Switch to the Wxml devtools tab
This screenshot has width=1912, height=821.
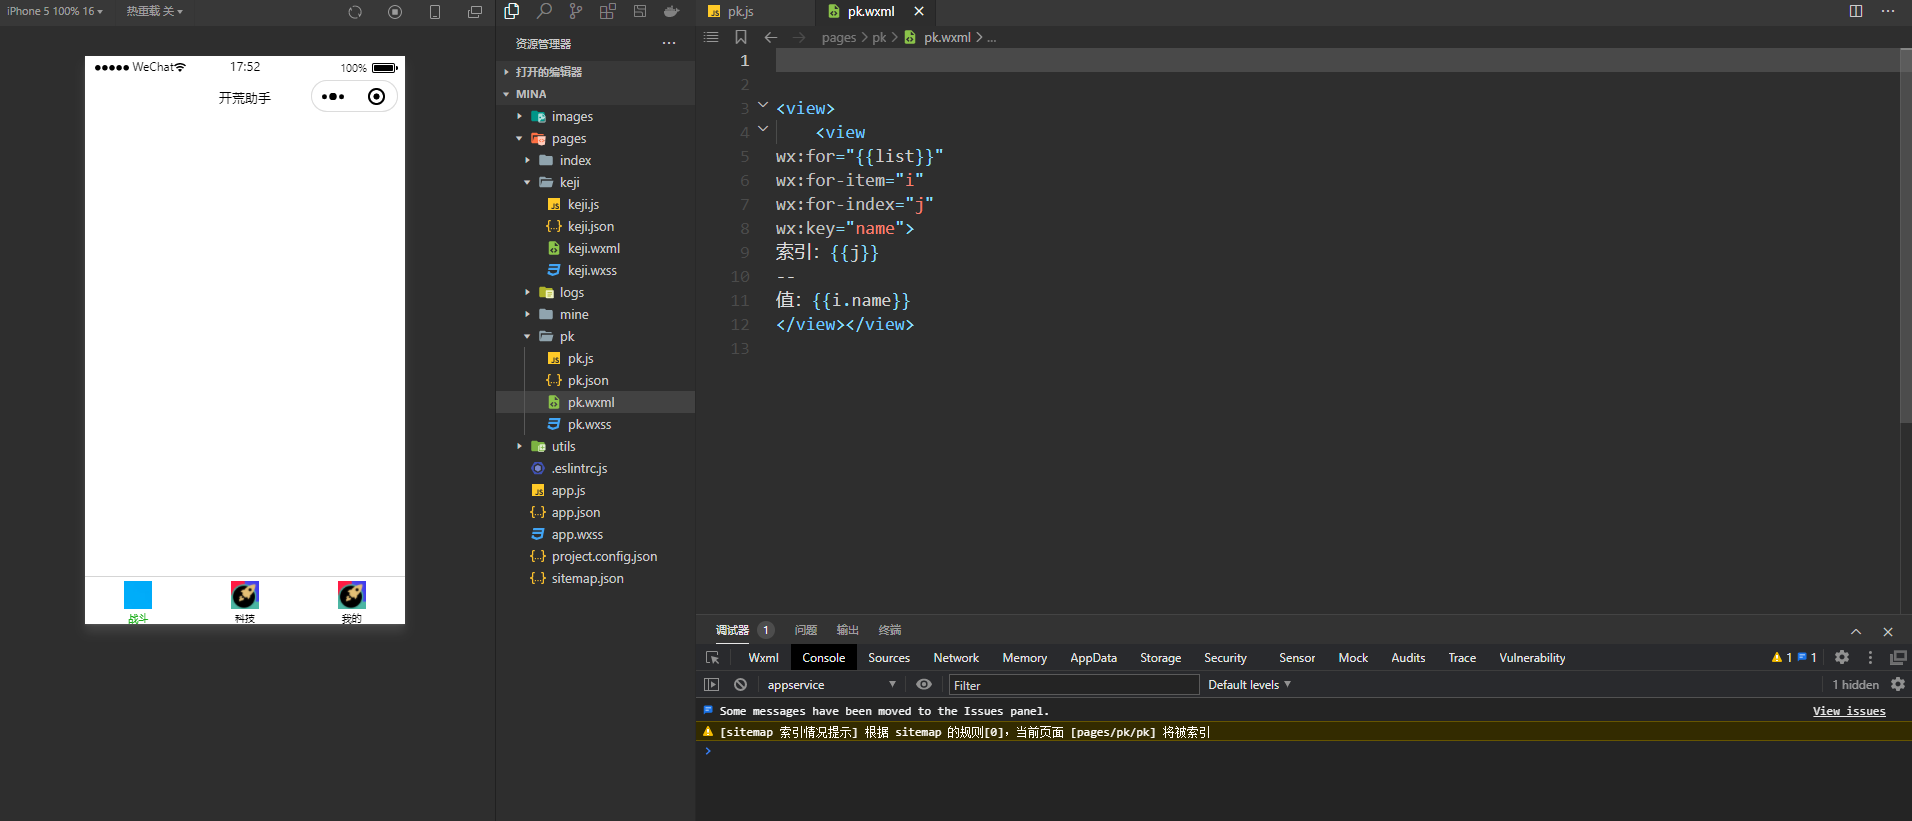pyautogui.click(x=763, y=657)
